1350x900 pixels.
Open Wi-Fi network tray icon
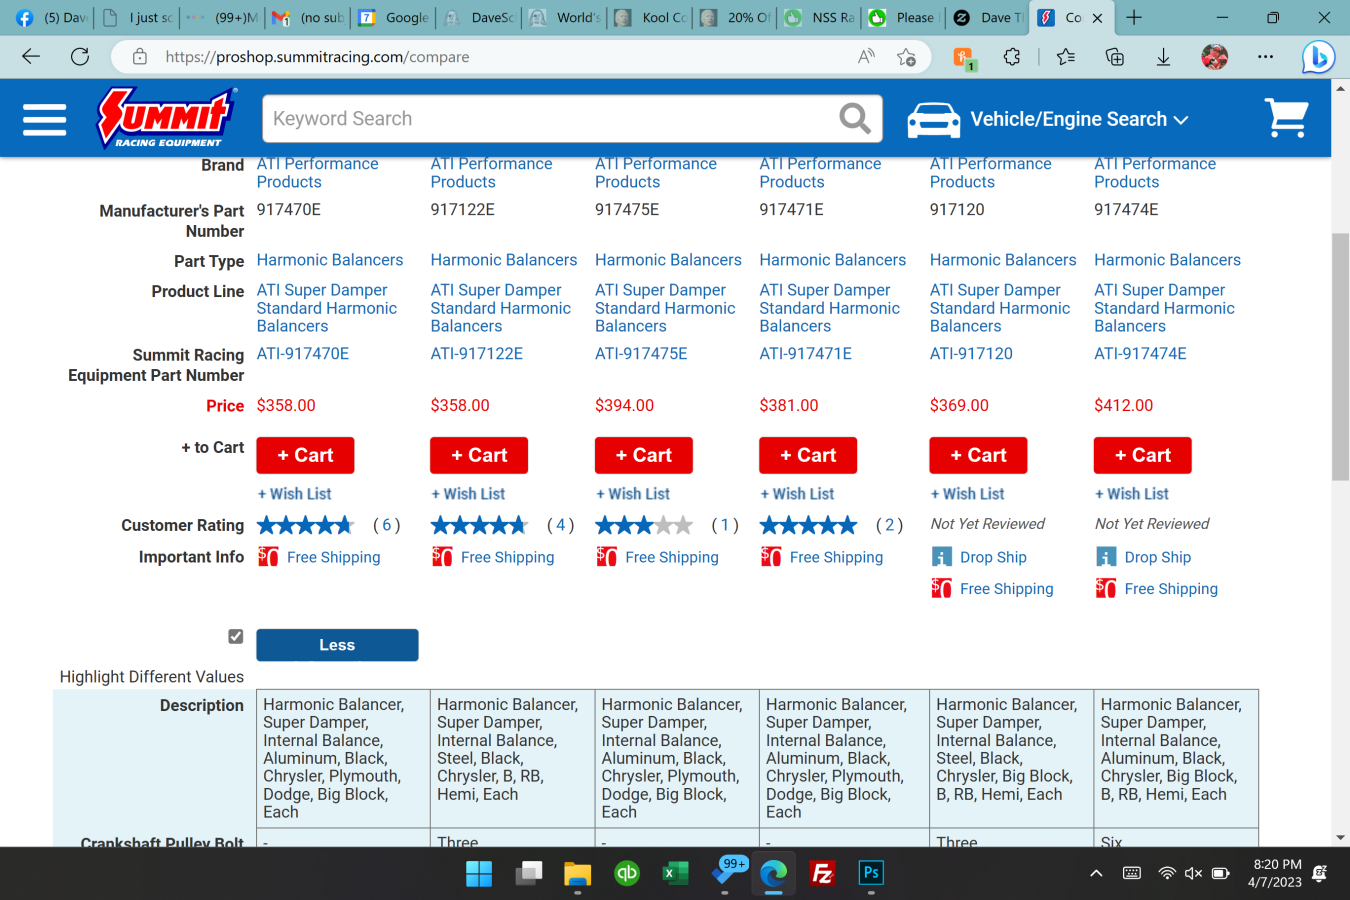pyautogui.click(x=1166, y=873)
